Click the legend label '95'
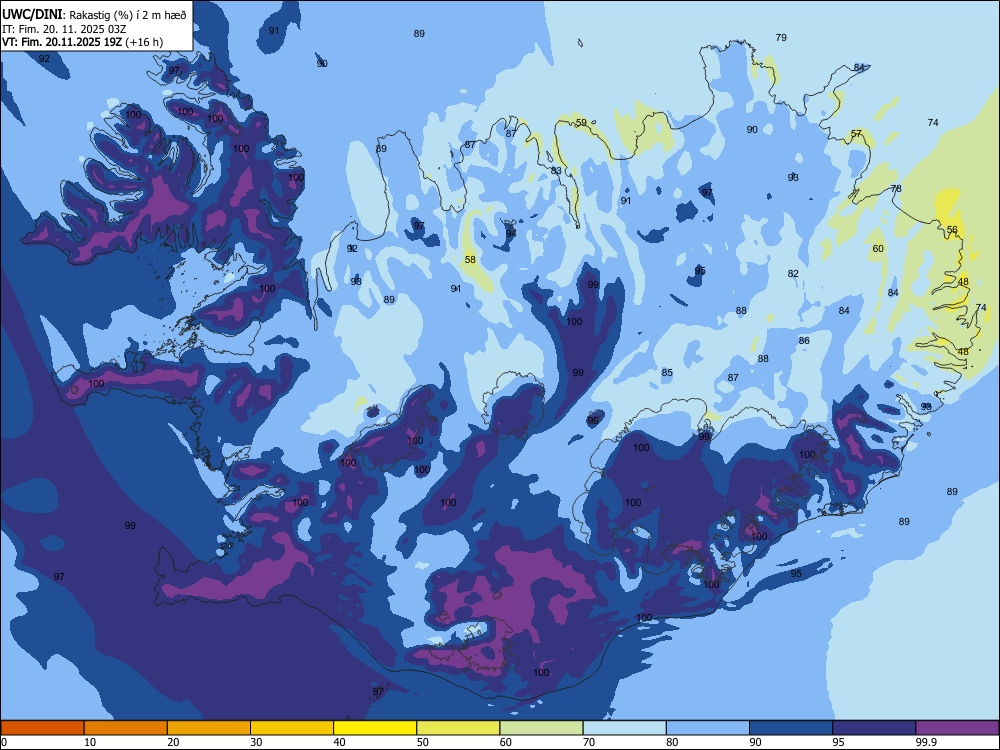This screenshot has height=750, width=1000. (x=838, y=742)
